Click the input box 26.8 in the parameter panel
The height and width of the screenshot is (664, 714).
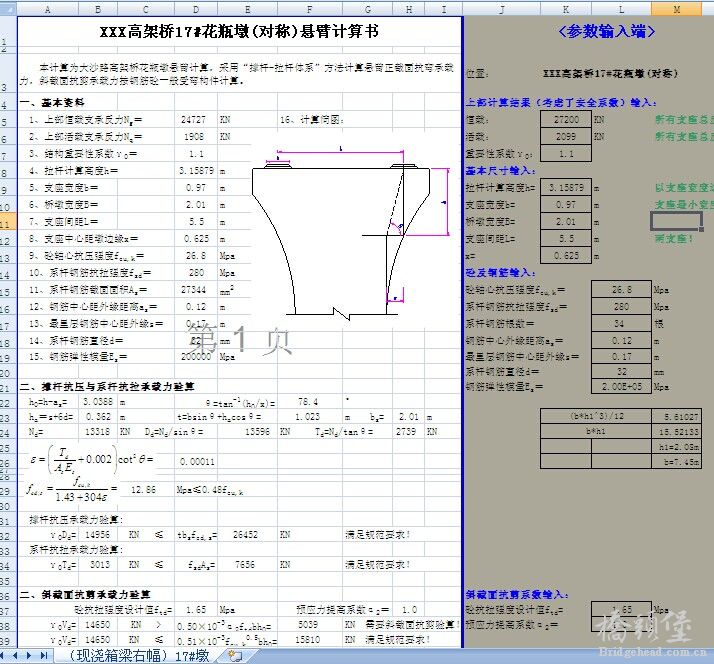[x=621, y=289]
